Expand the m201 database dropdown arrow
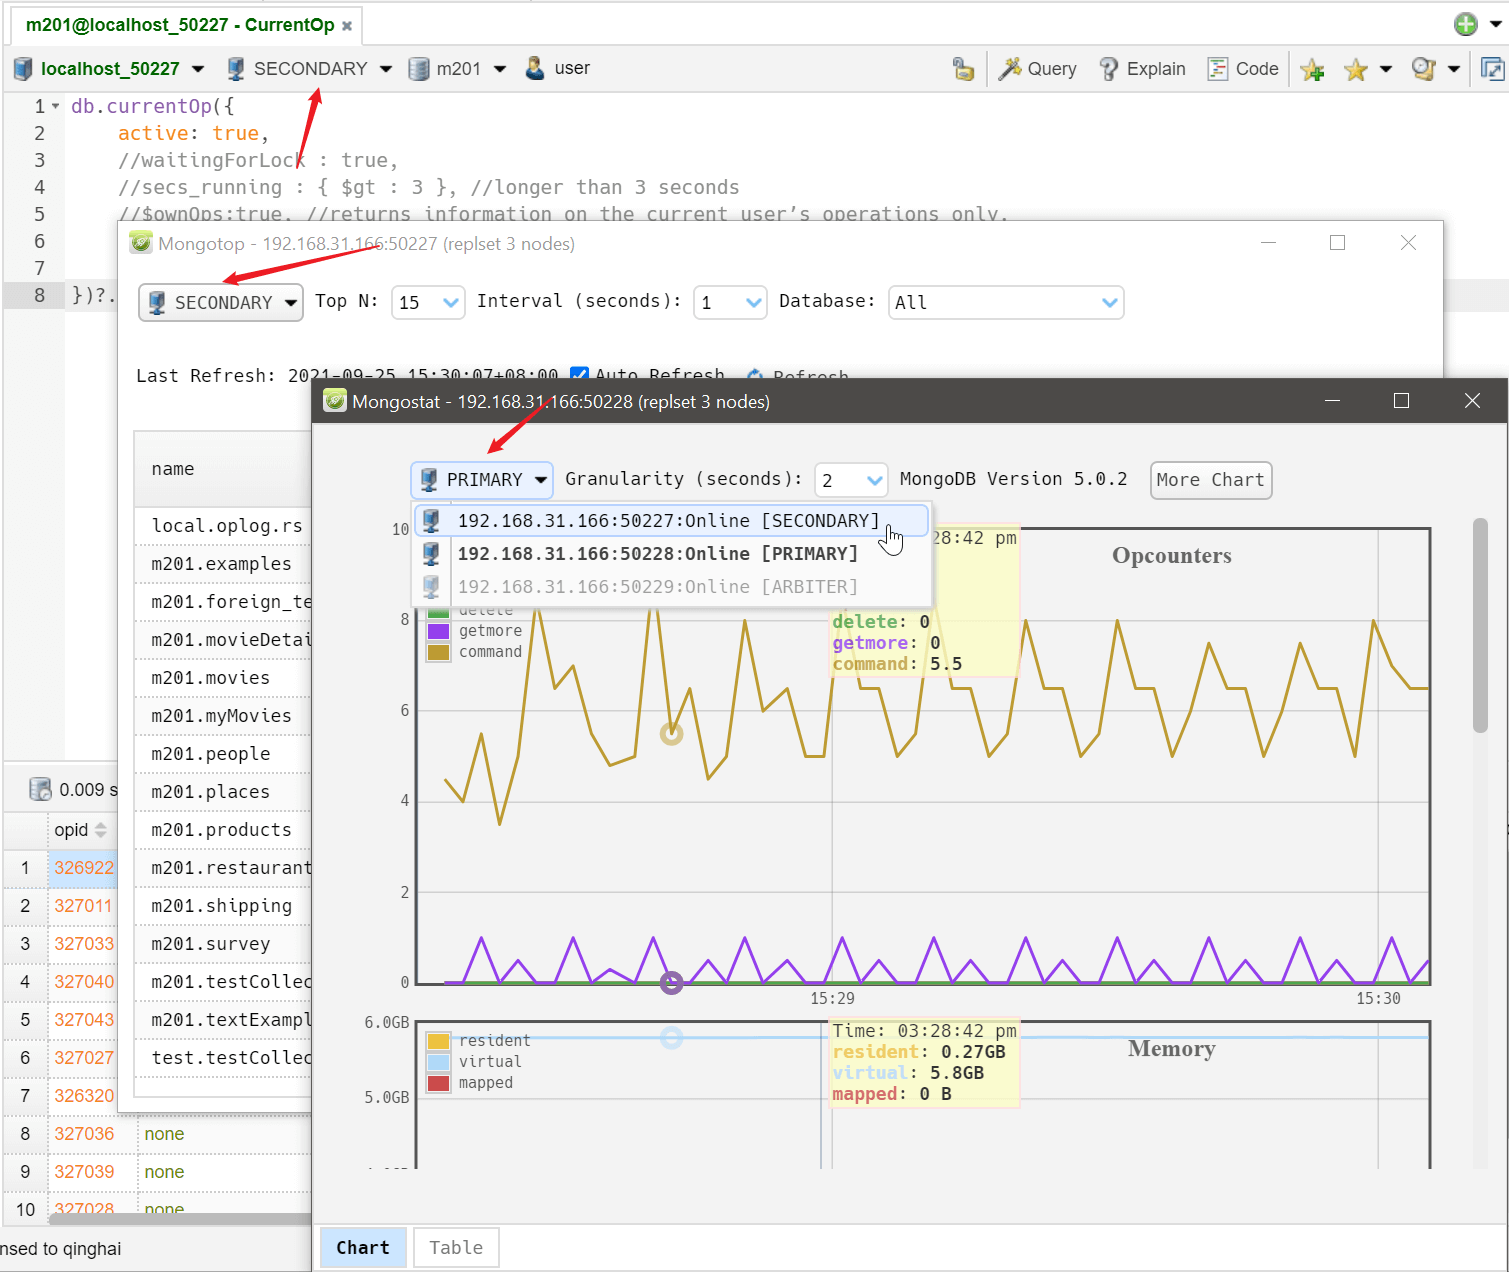Screen dimensions: 1509x1272 click(500, 69)
